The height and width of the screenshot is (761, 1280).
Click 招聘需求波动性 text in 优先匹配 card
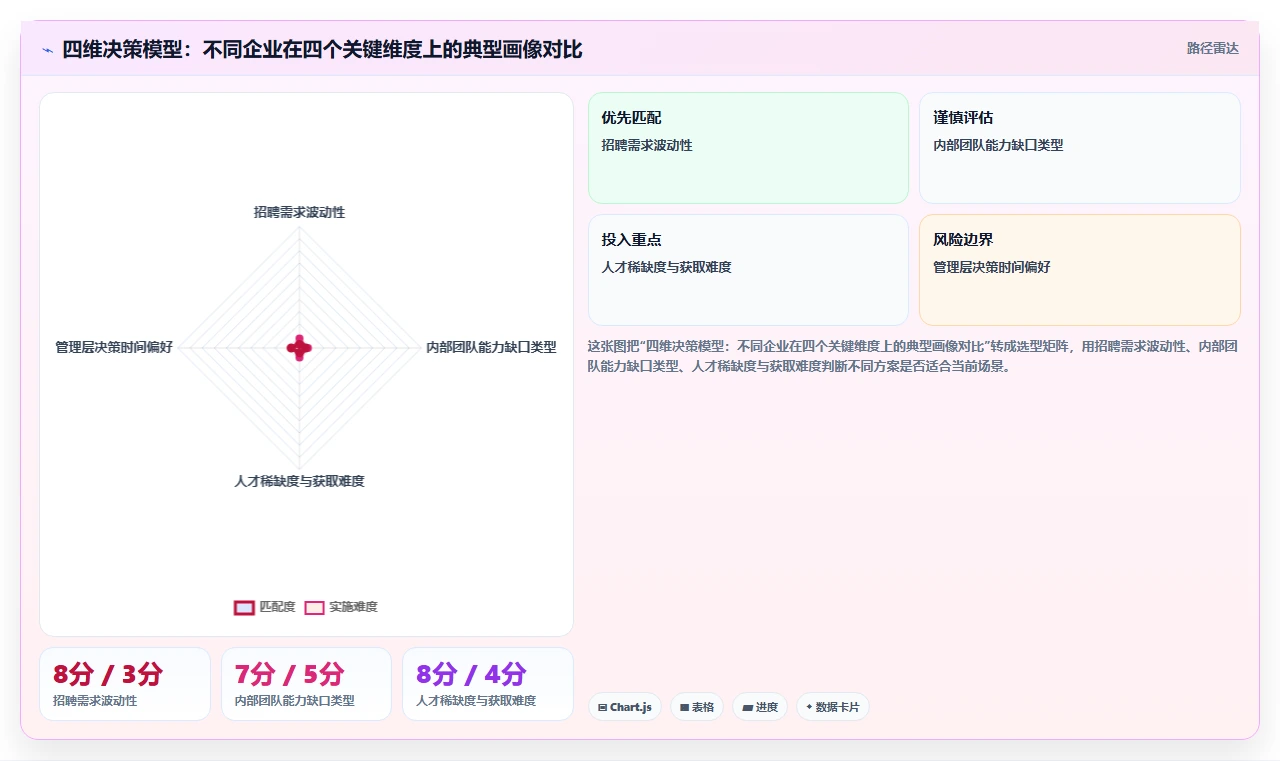pyautogui.click(x=647, y=145)
